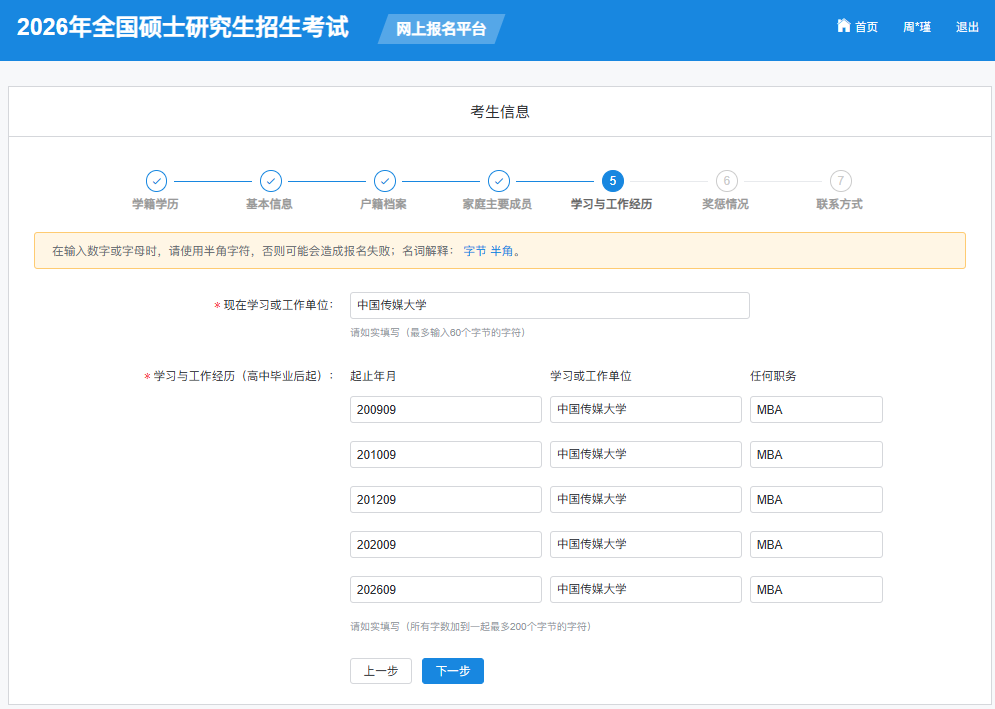Viewport: 995px width, 709px height.
Task: Click the 户籍档案 step checkmark icon
Action: tap(385, 182)
